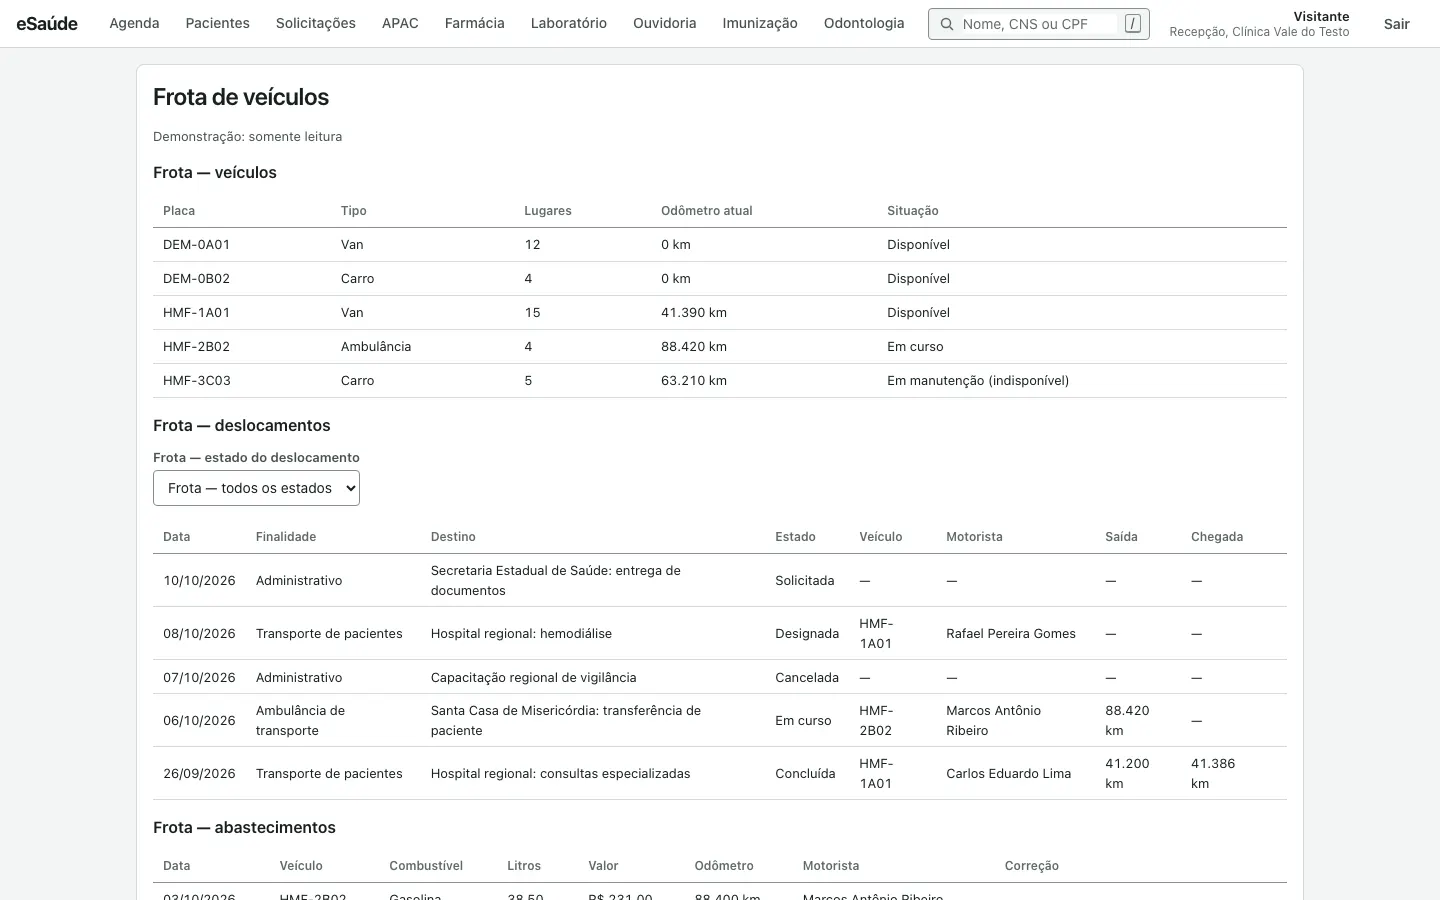Click the Em manutenção (indisponível) status

pos(978,381)
